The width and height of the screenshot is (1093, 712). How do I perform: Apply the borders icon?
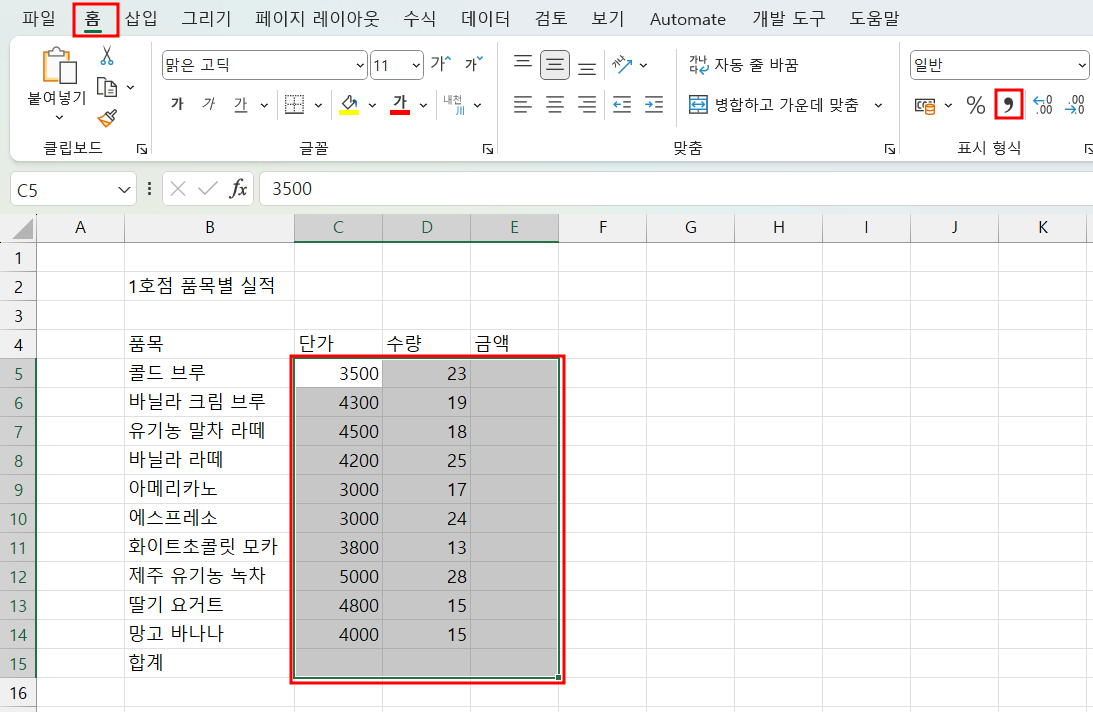[294, 105]
